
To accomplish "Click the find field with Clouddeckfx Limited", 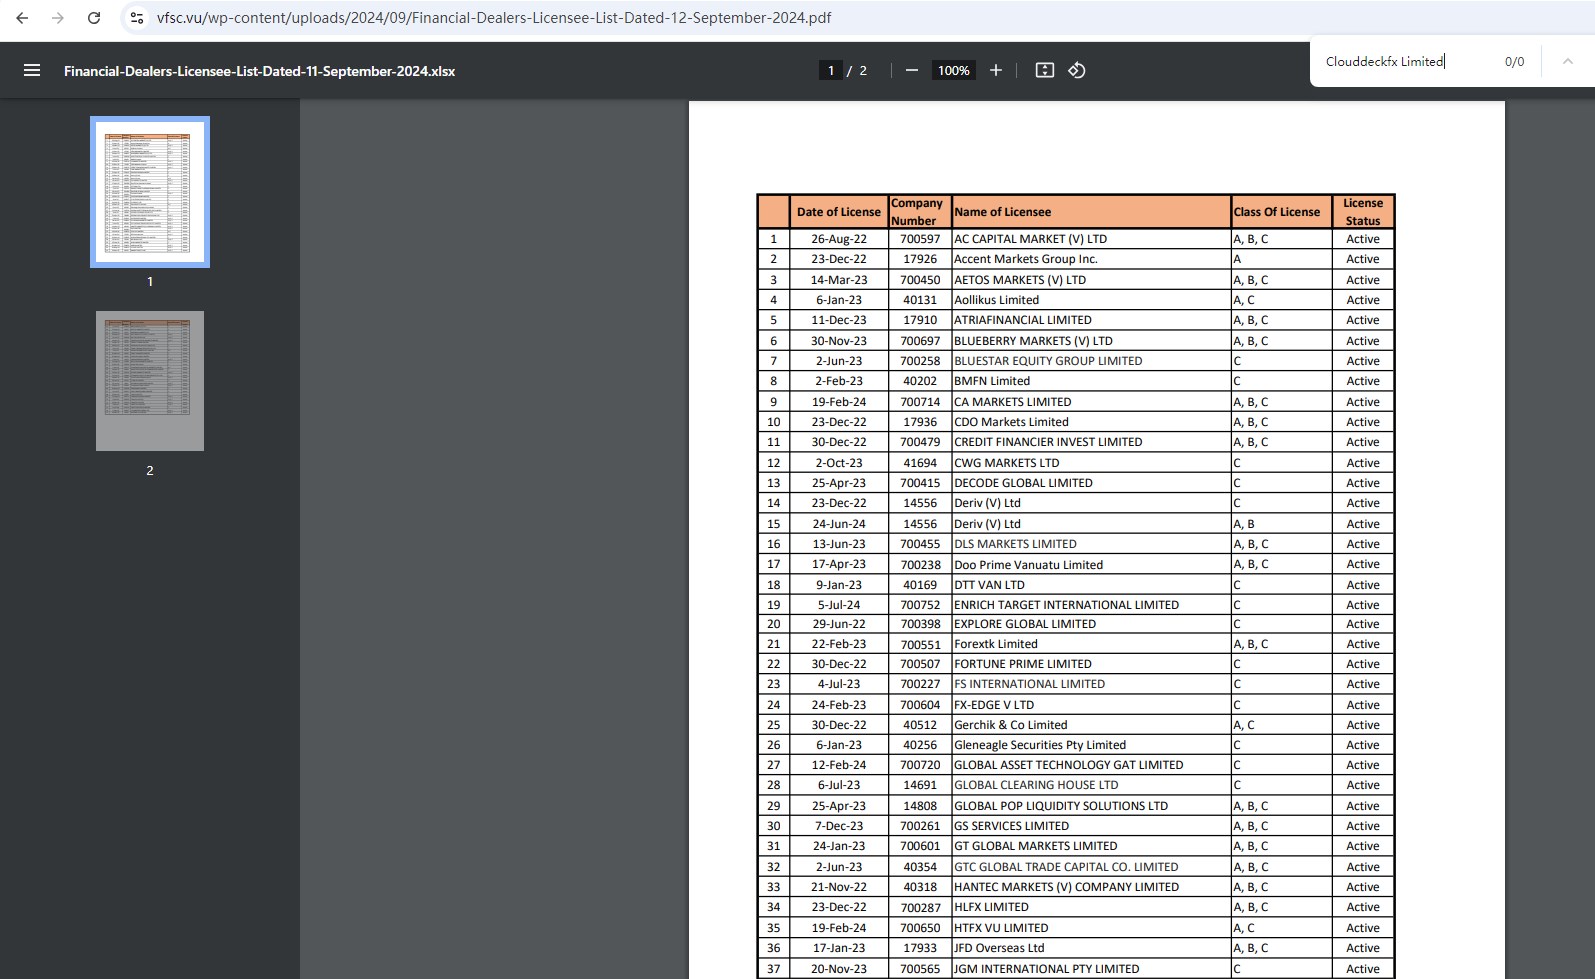I will click(1400, 62).
